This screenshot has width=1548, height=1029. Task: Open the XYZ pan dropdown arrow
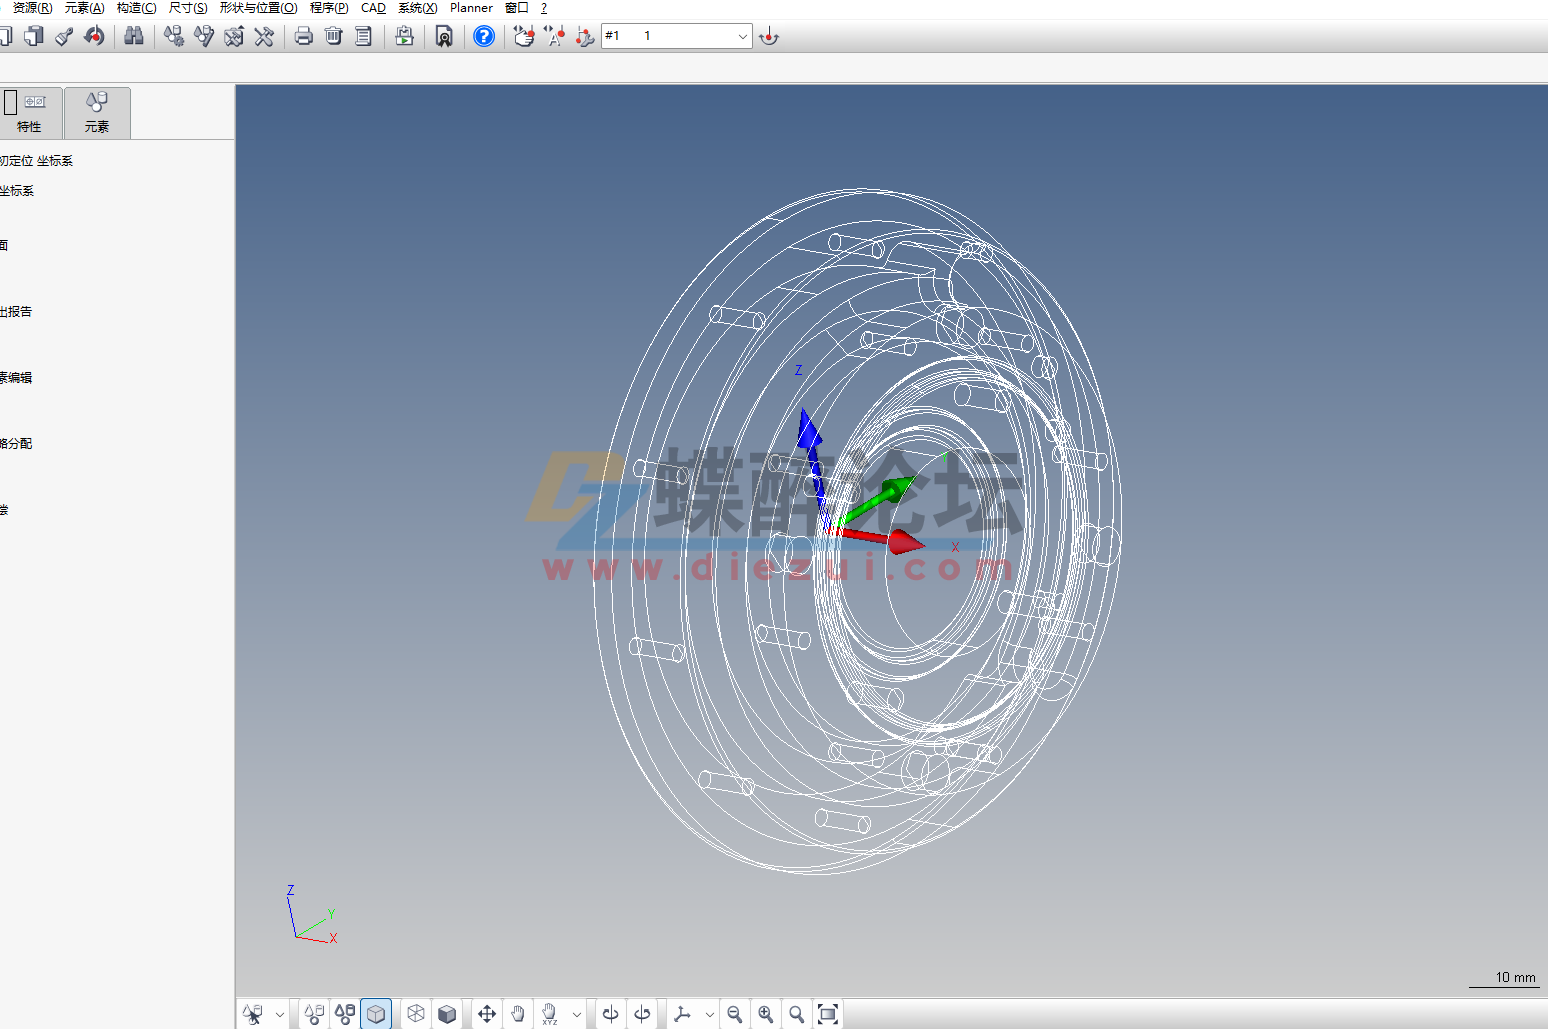pos(577,1013)
